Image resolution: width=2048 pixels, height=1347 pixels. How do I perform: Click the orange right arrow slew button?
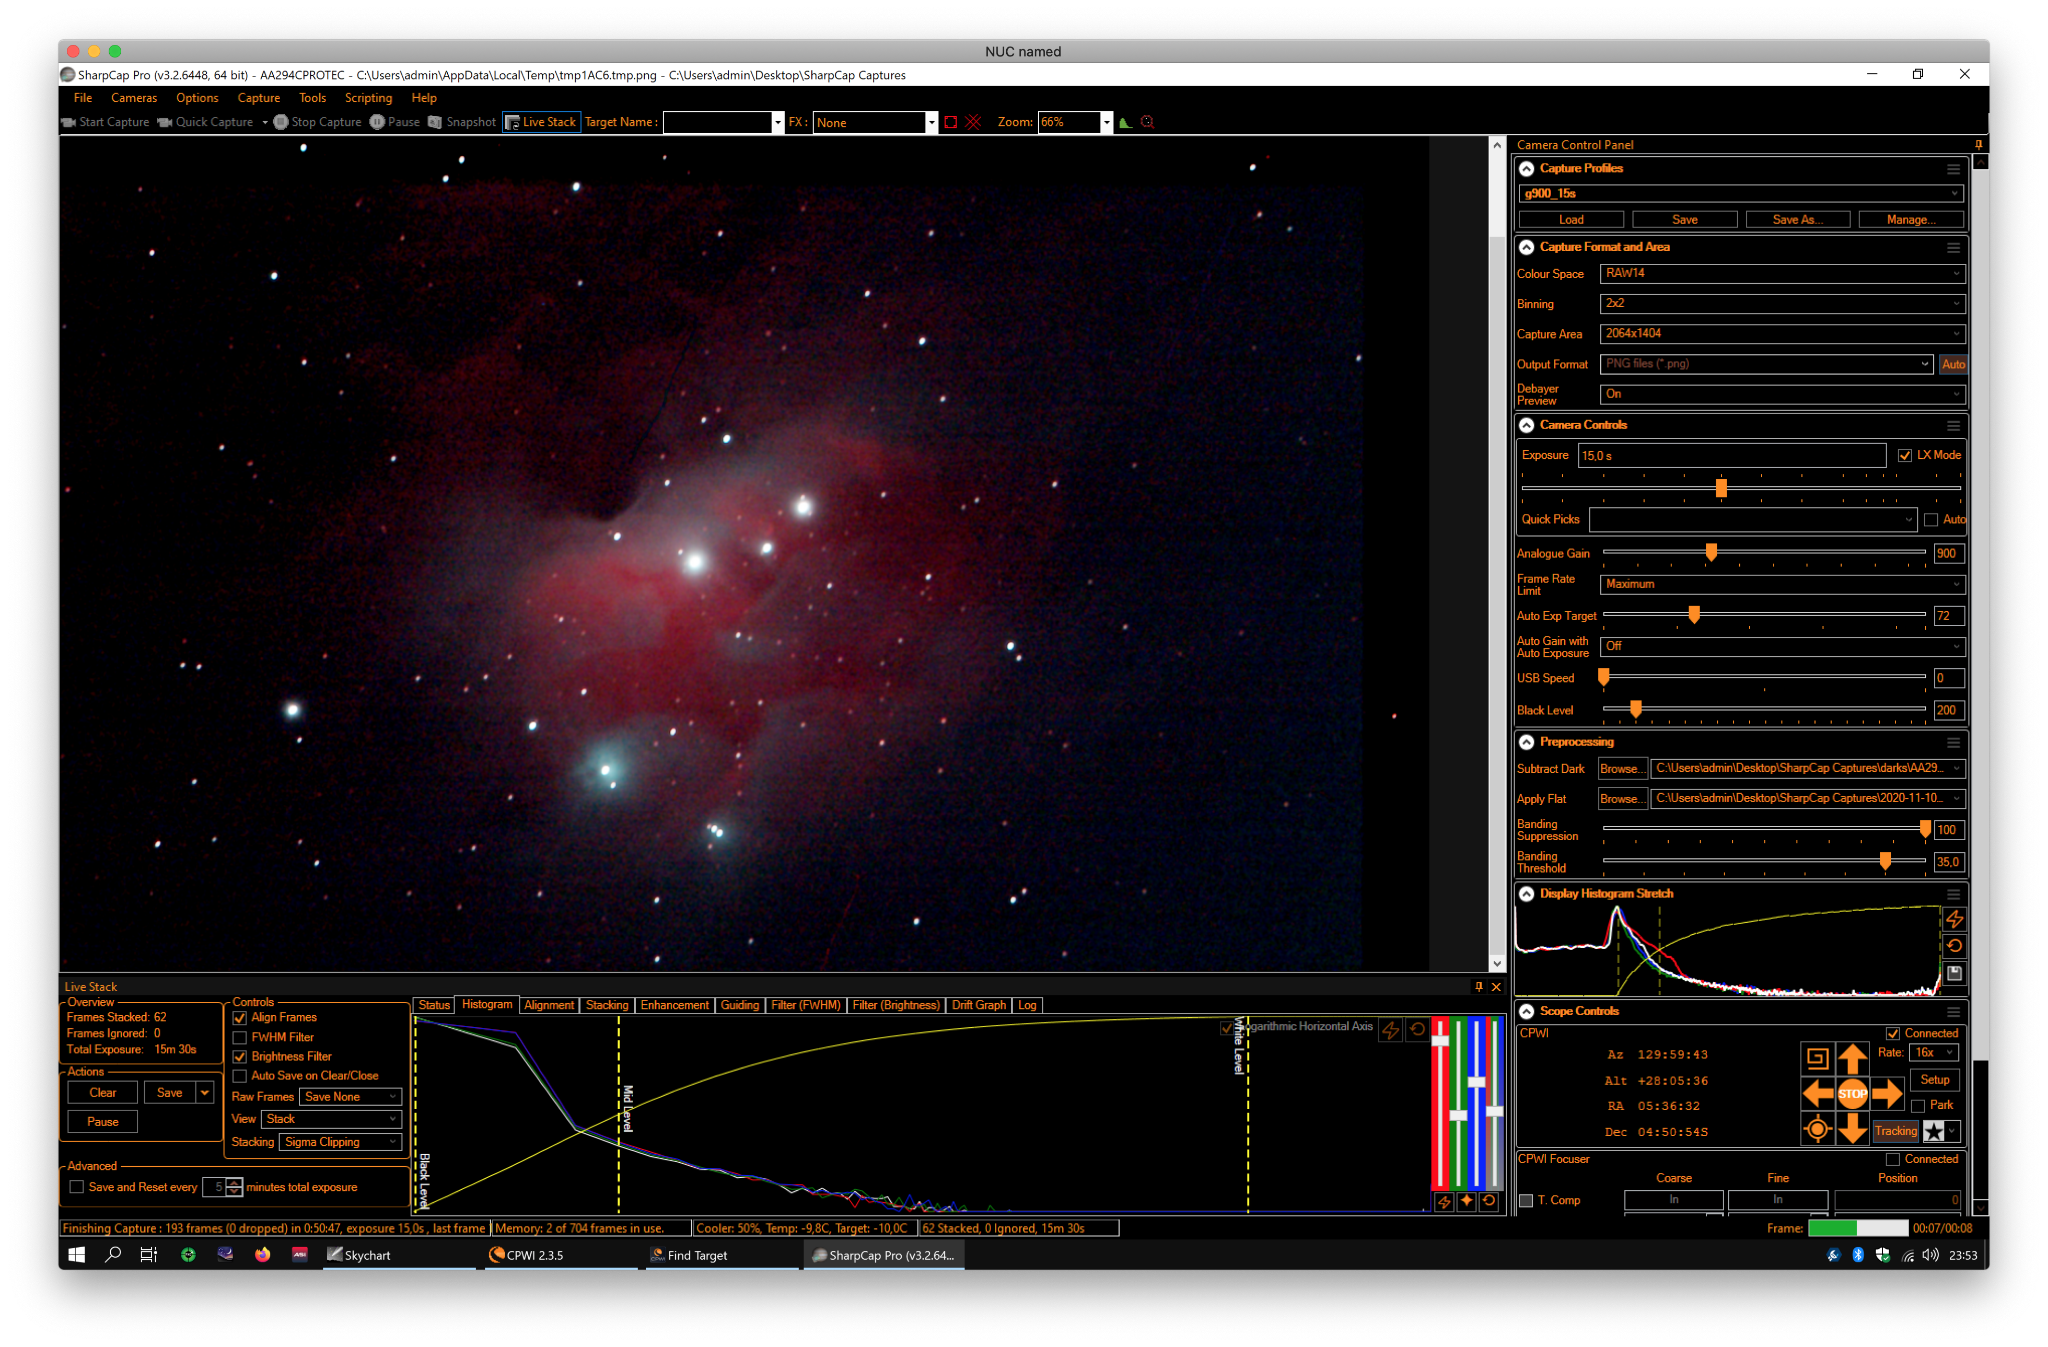(x=1887, y=1093)
